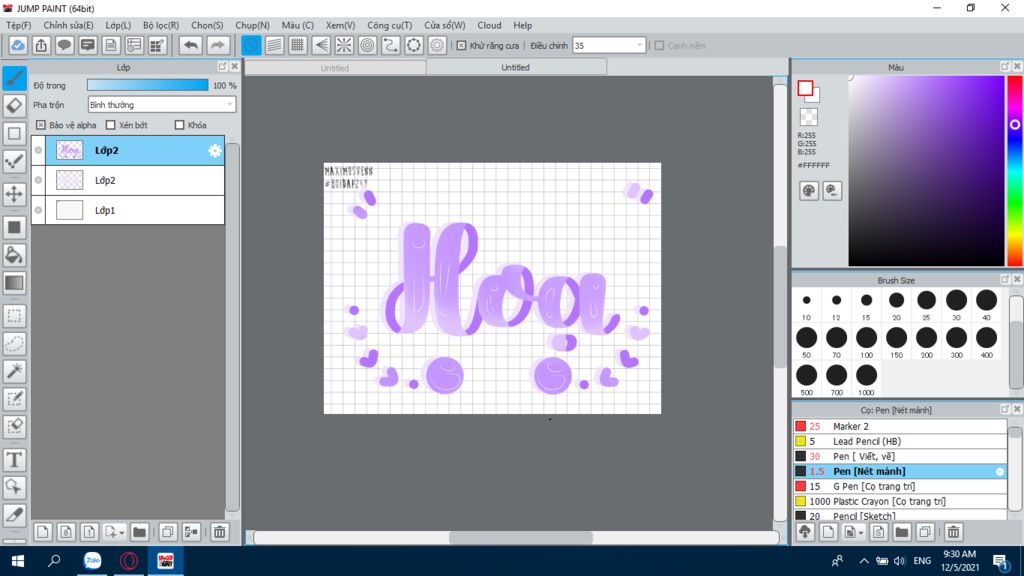Delete layer with trash icon in layer panel

[x=220, y=532]
